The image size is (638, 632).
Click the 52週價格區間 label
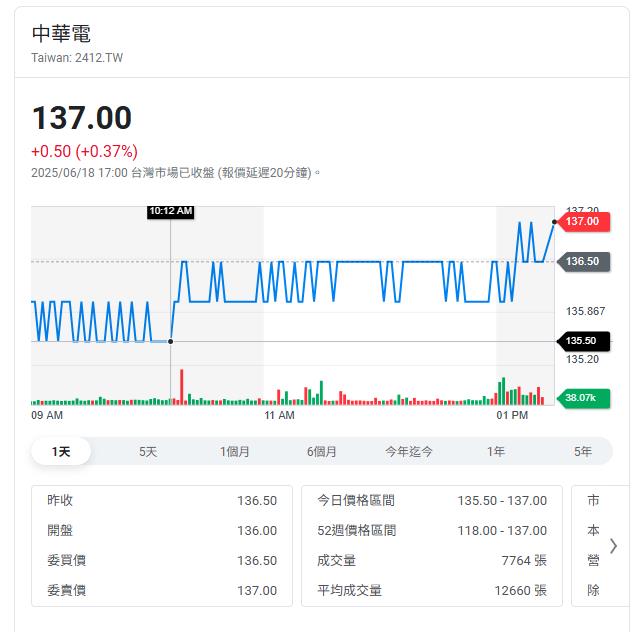[356, 530]
